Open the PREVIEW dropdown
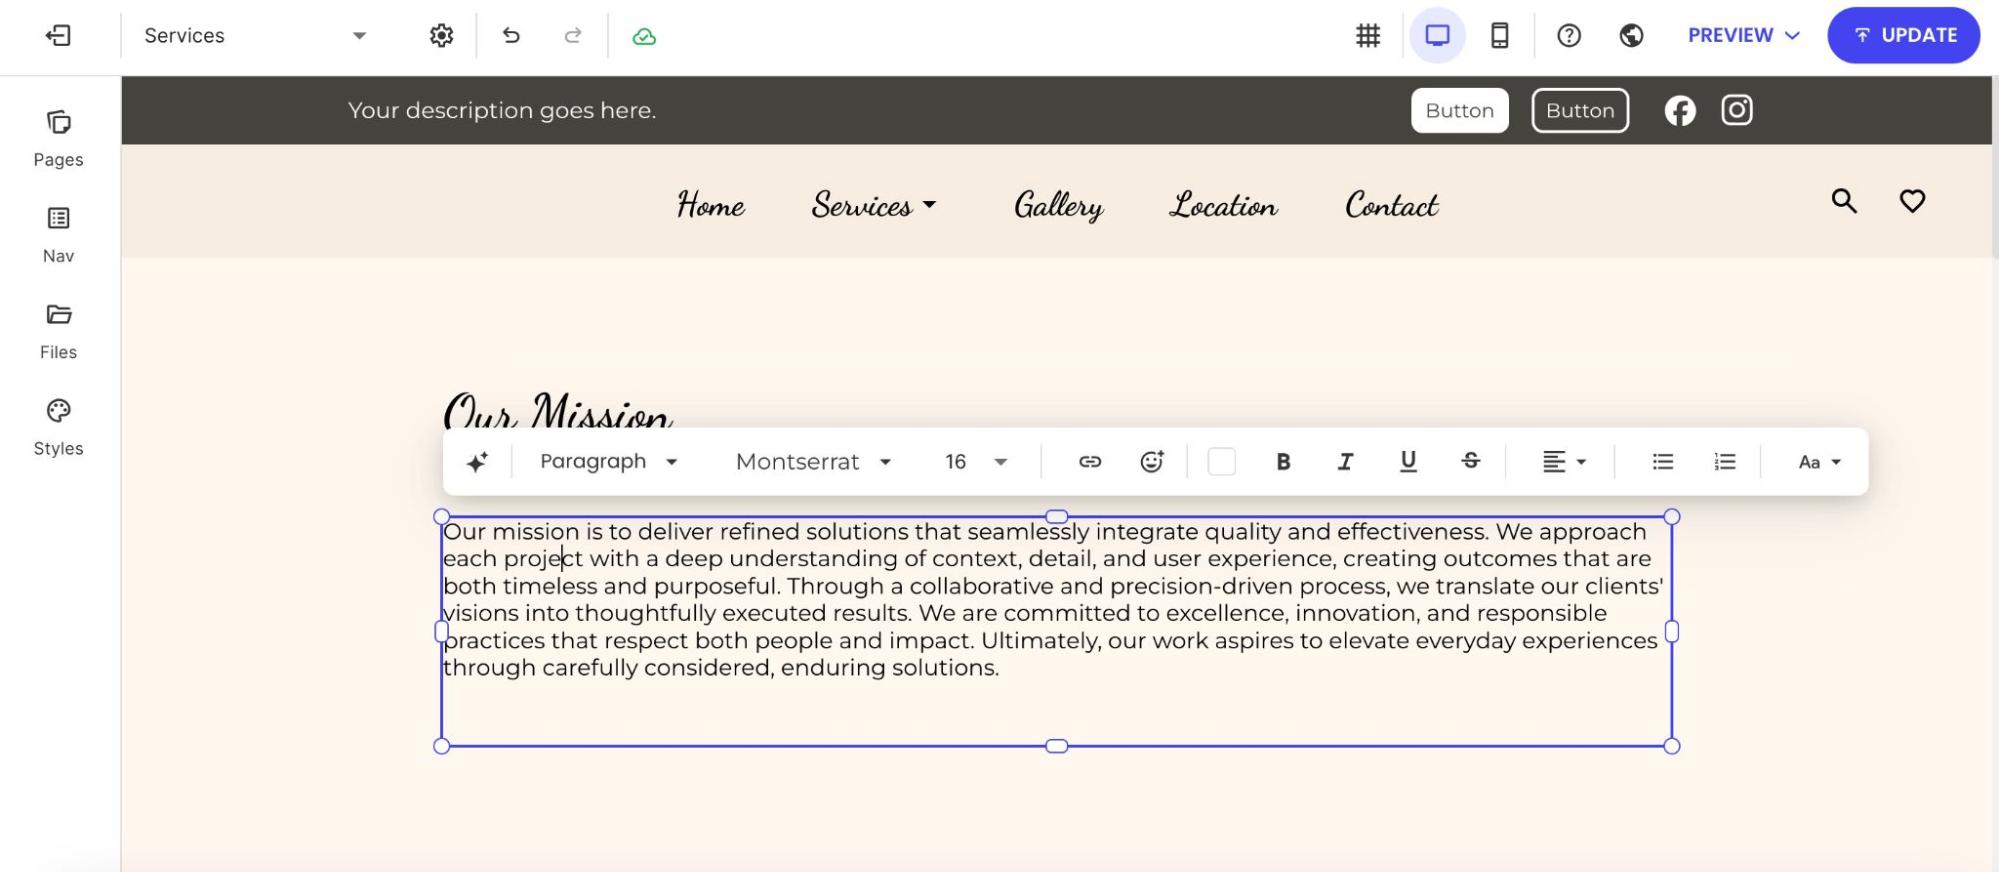Screen dimensions: 1999x872 coord(1743,35)
